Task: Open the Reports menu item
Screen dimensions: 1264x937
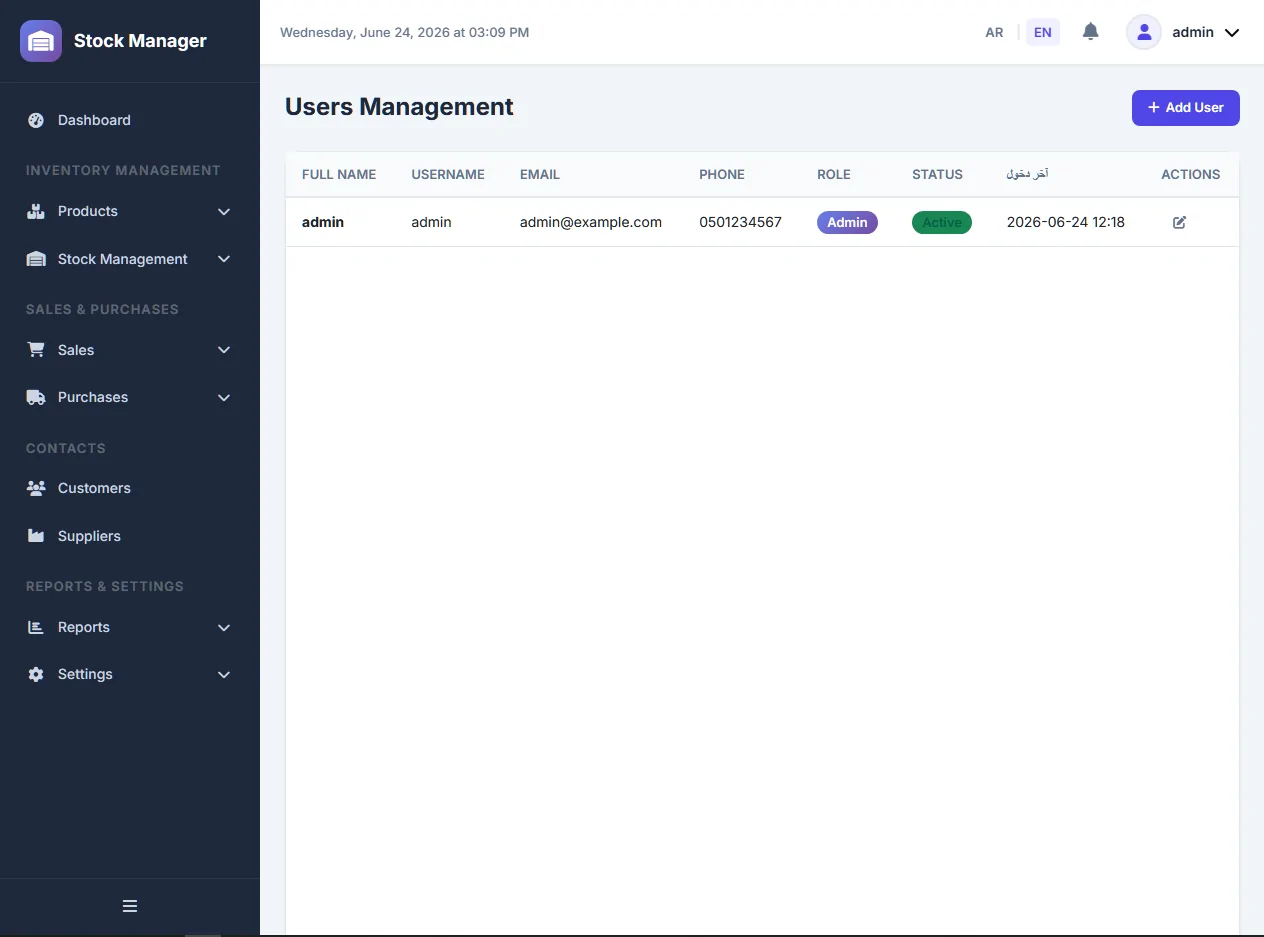Action: pos(130,627)
